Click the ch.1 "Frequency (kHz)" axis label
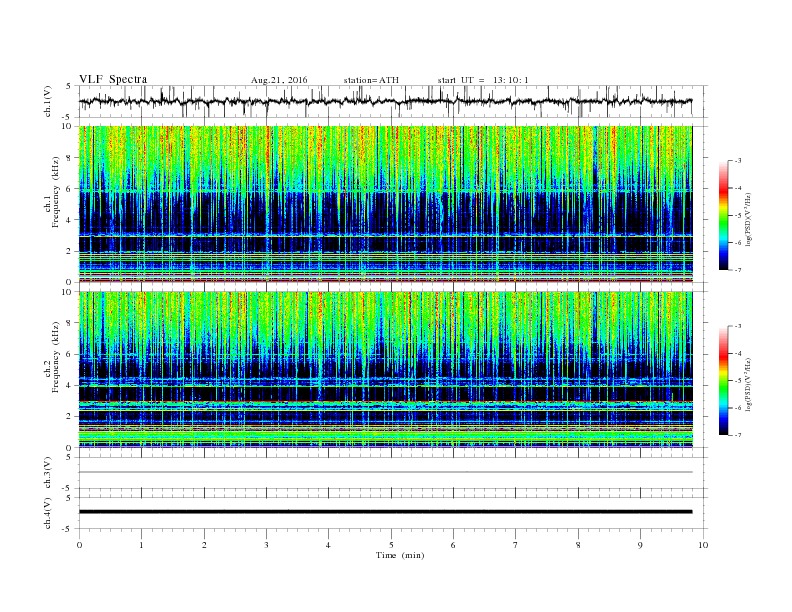This screenshot has width=792, height=612. pyautogui.click(x=56, y=192)
